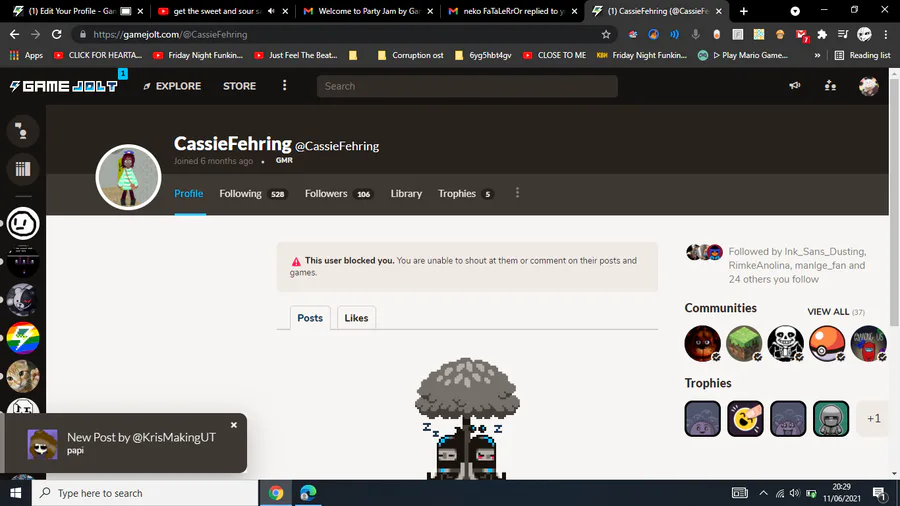View the yellow winking face trophy
Viewport: 900px width, 506px height.
point(745,418)
